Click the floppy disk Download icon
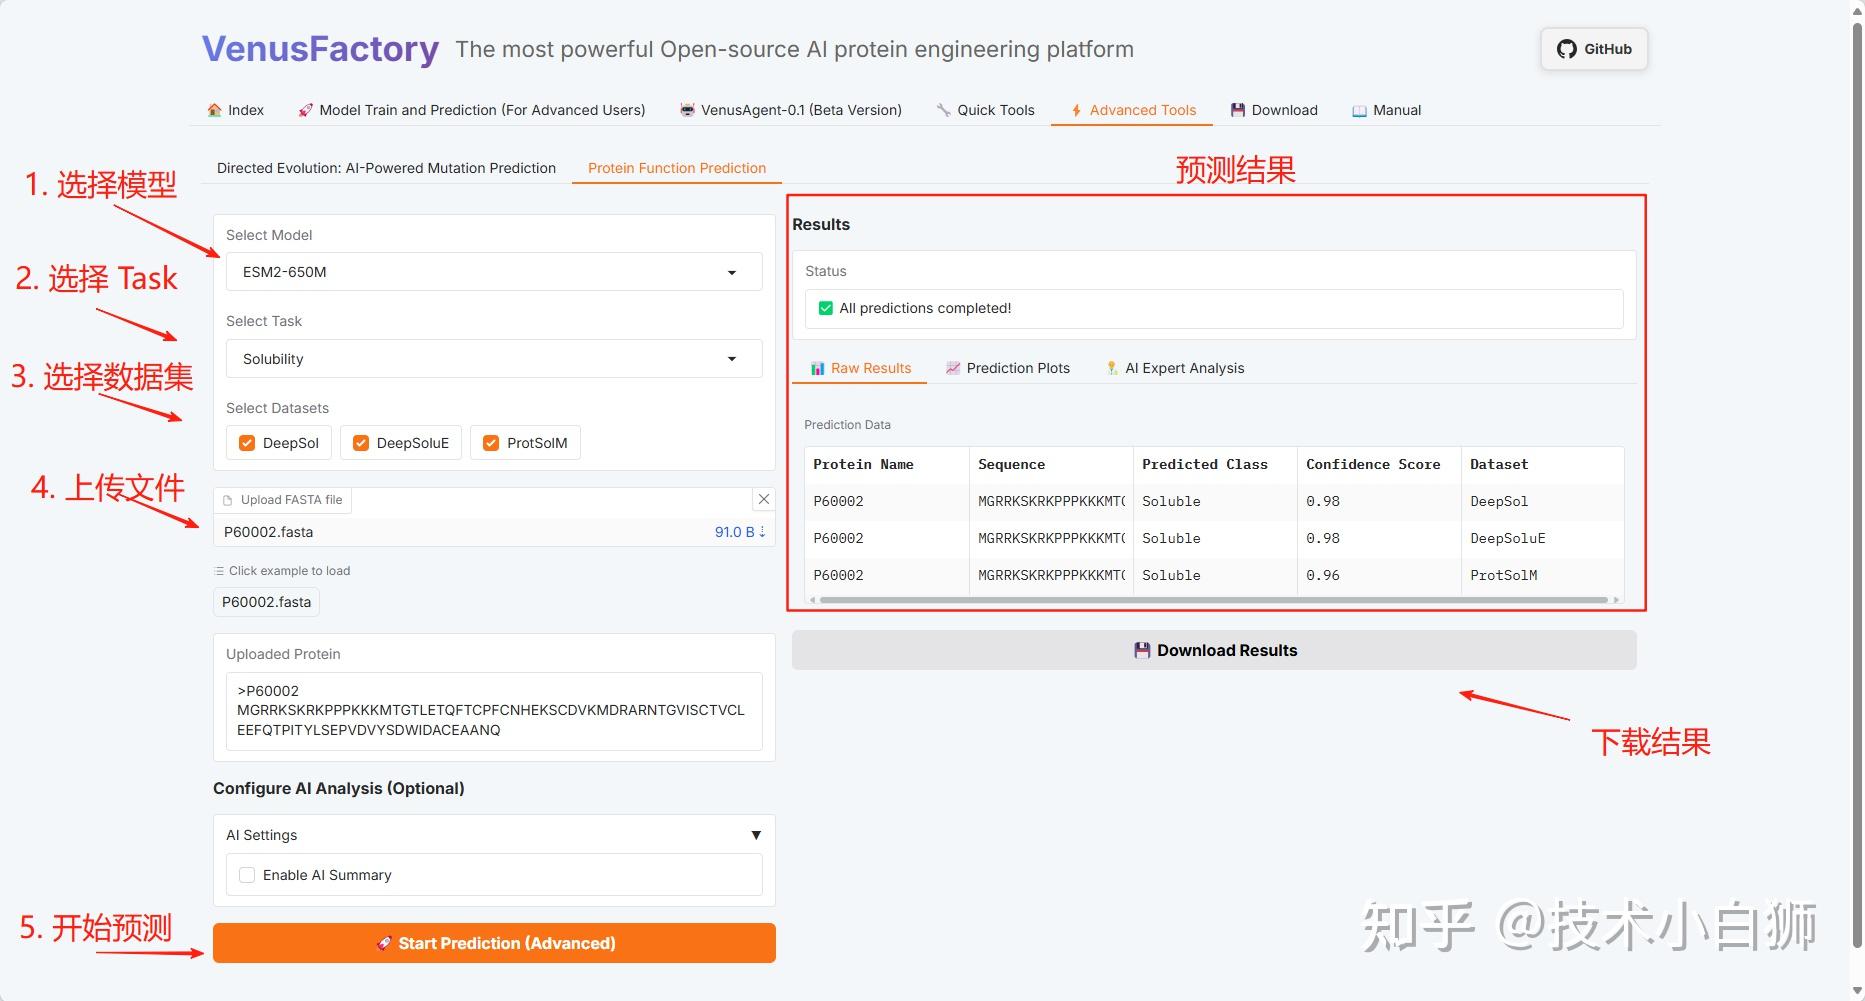Viewport: 1865px width, 1001px height. coord(1238,110)
